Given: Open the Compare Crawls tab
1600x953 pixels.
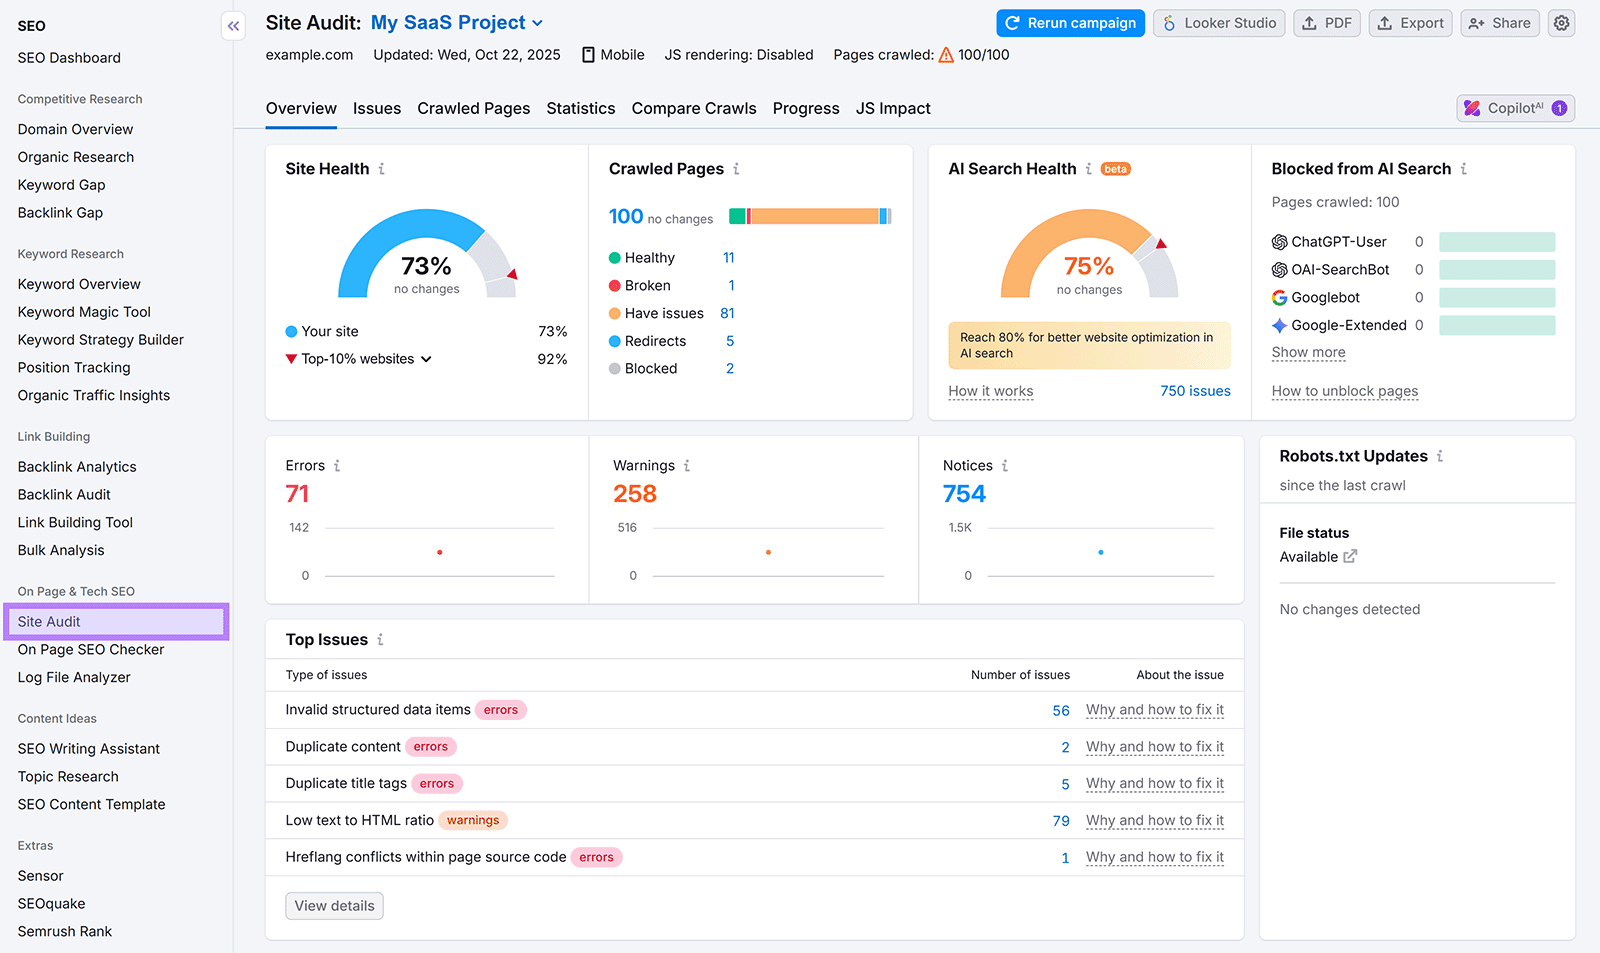Looking at the screenshot, I should 694,108.
